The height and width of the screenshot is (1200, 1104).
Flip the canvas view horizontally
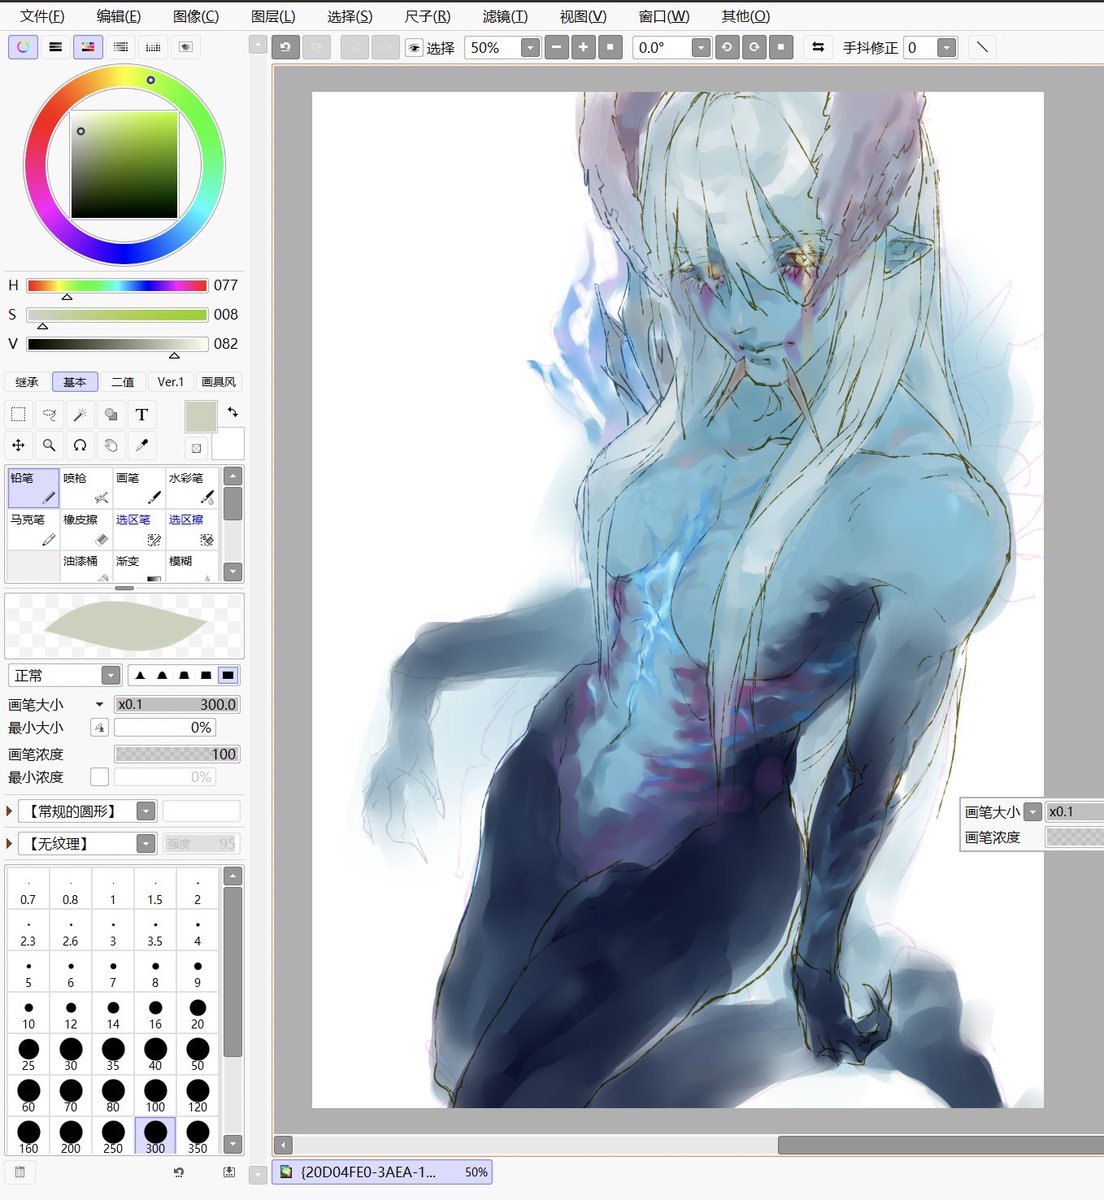(818, 47)
